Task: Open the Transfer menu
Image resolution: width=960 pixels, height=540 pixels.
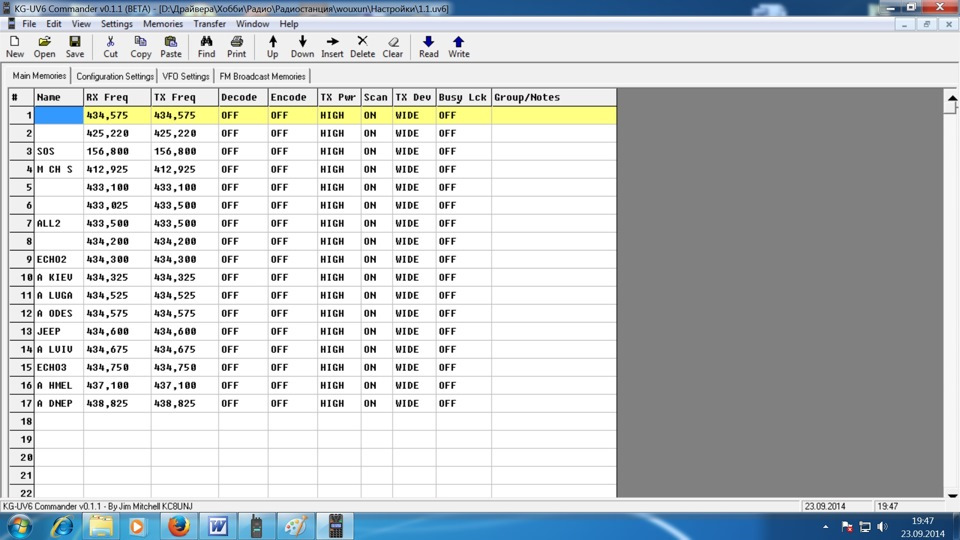Action: 209,24
